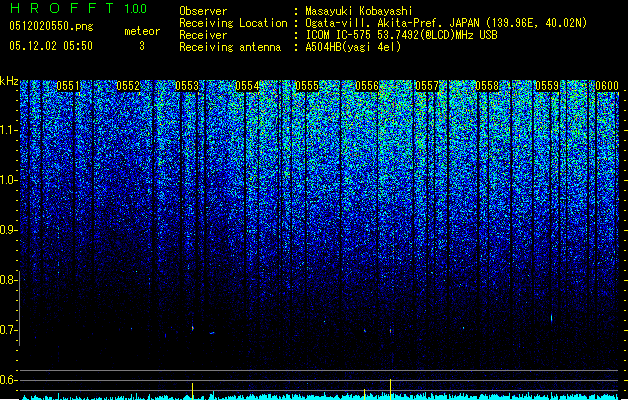Screen dimensions: 629x400
Task: Click the date stamp 05.12.02 05:50
Action: point(51,46)
